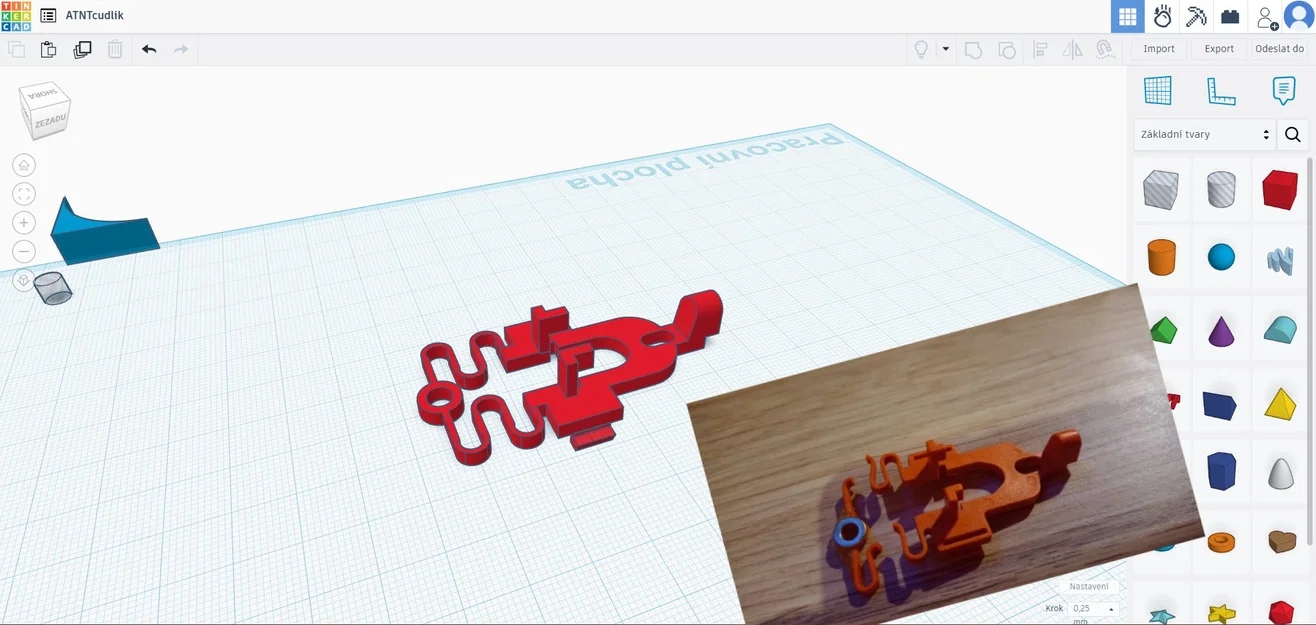Open the Základní tvary shapes dropdown

(1205, 135)
